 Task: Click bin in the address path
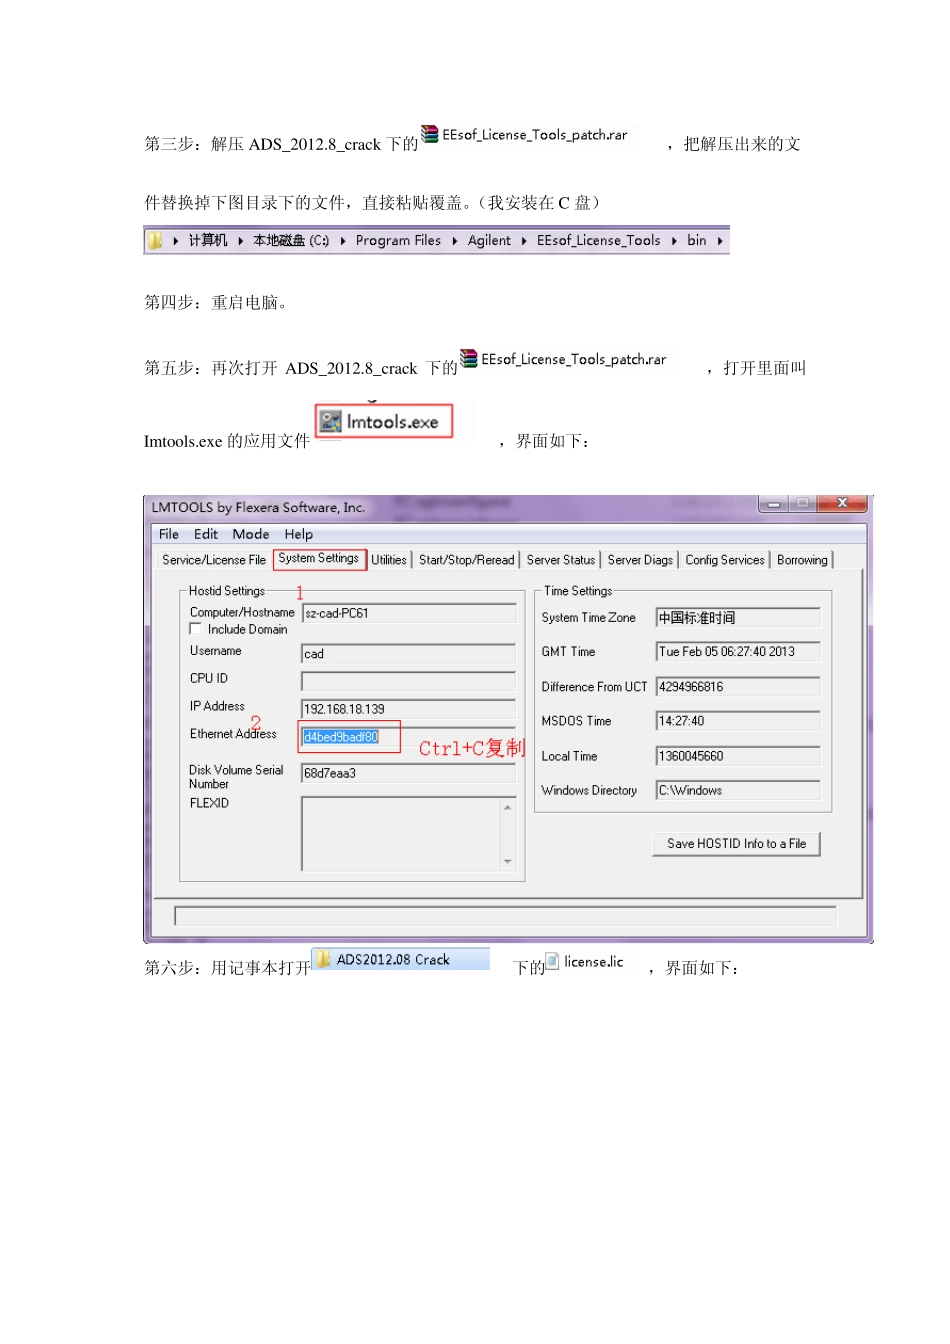[696, 240]
